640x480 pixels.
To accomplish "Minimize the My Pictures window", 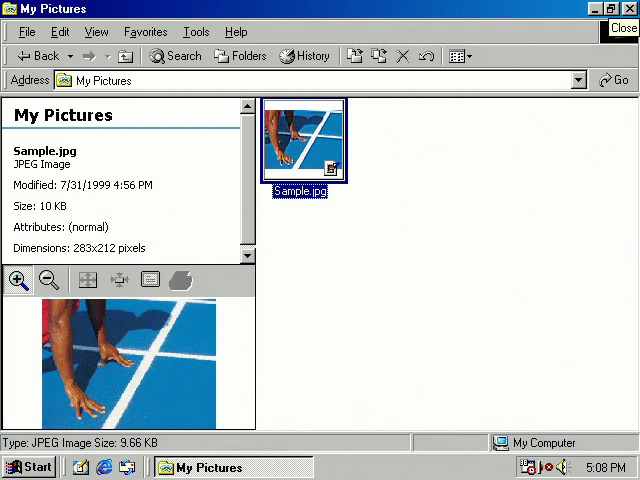I will pos(596,9).
